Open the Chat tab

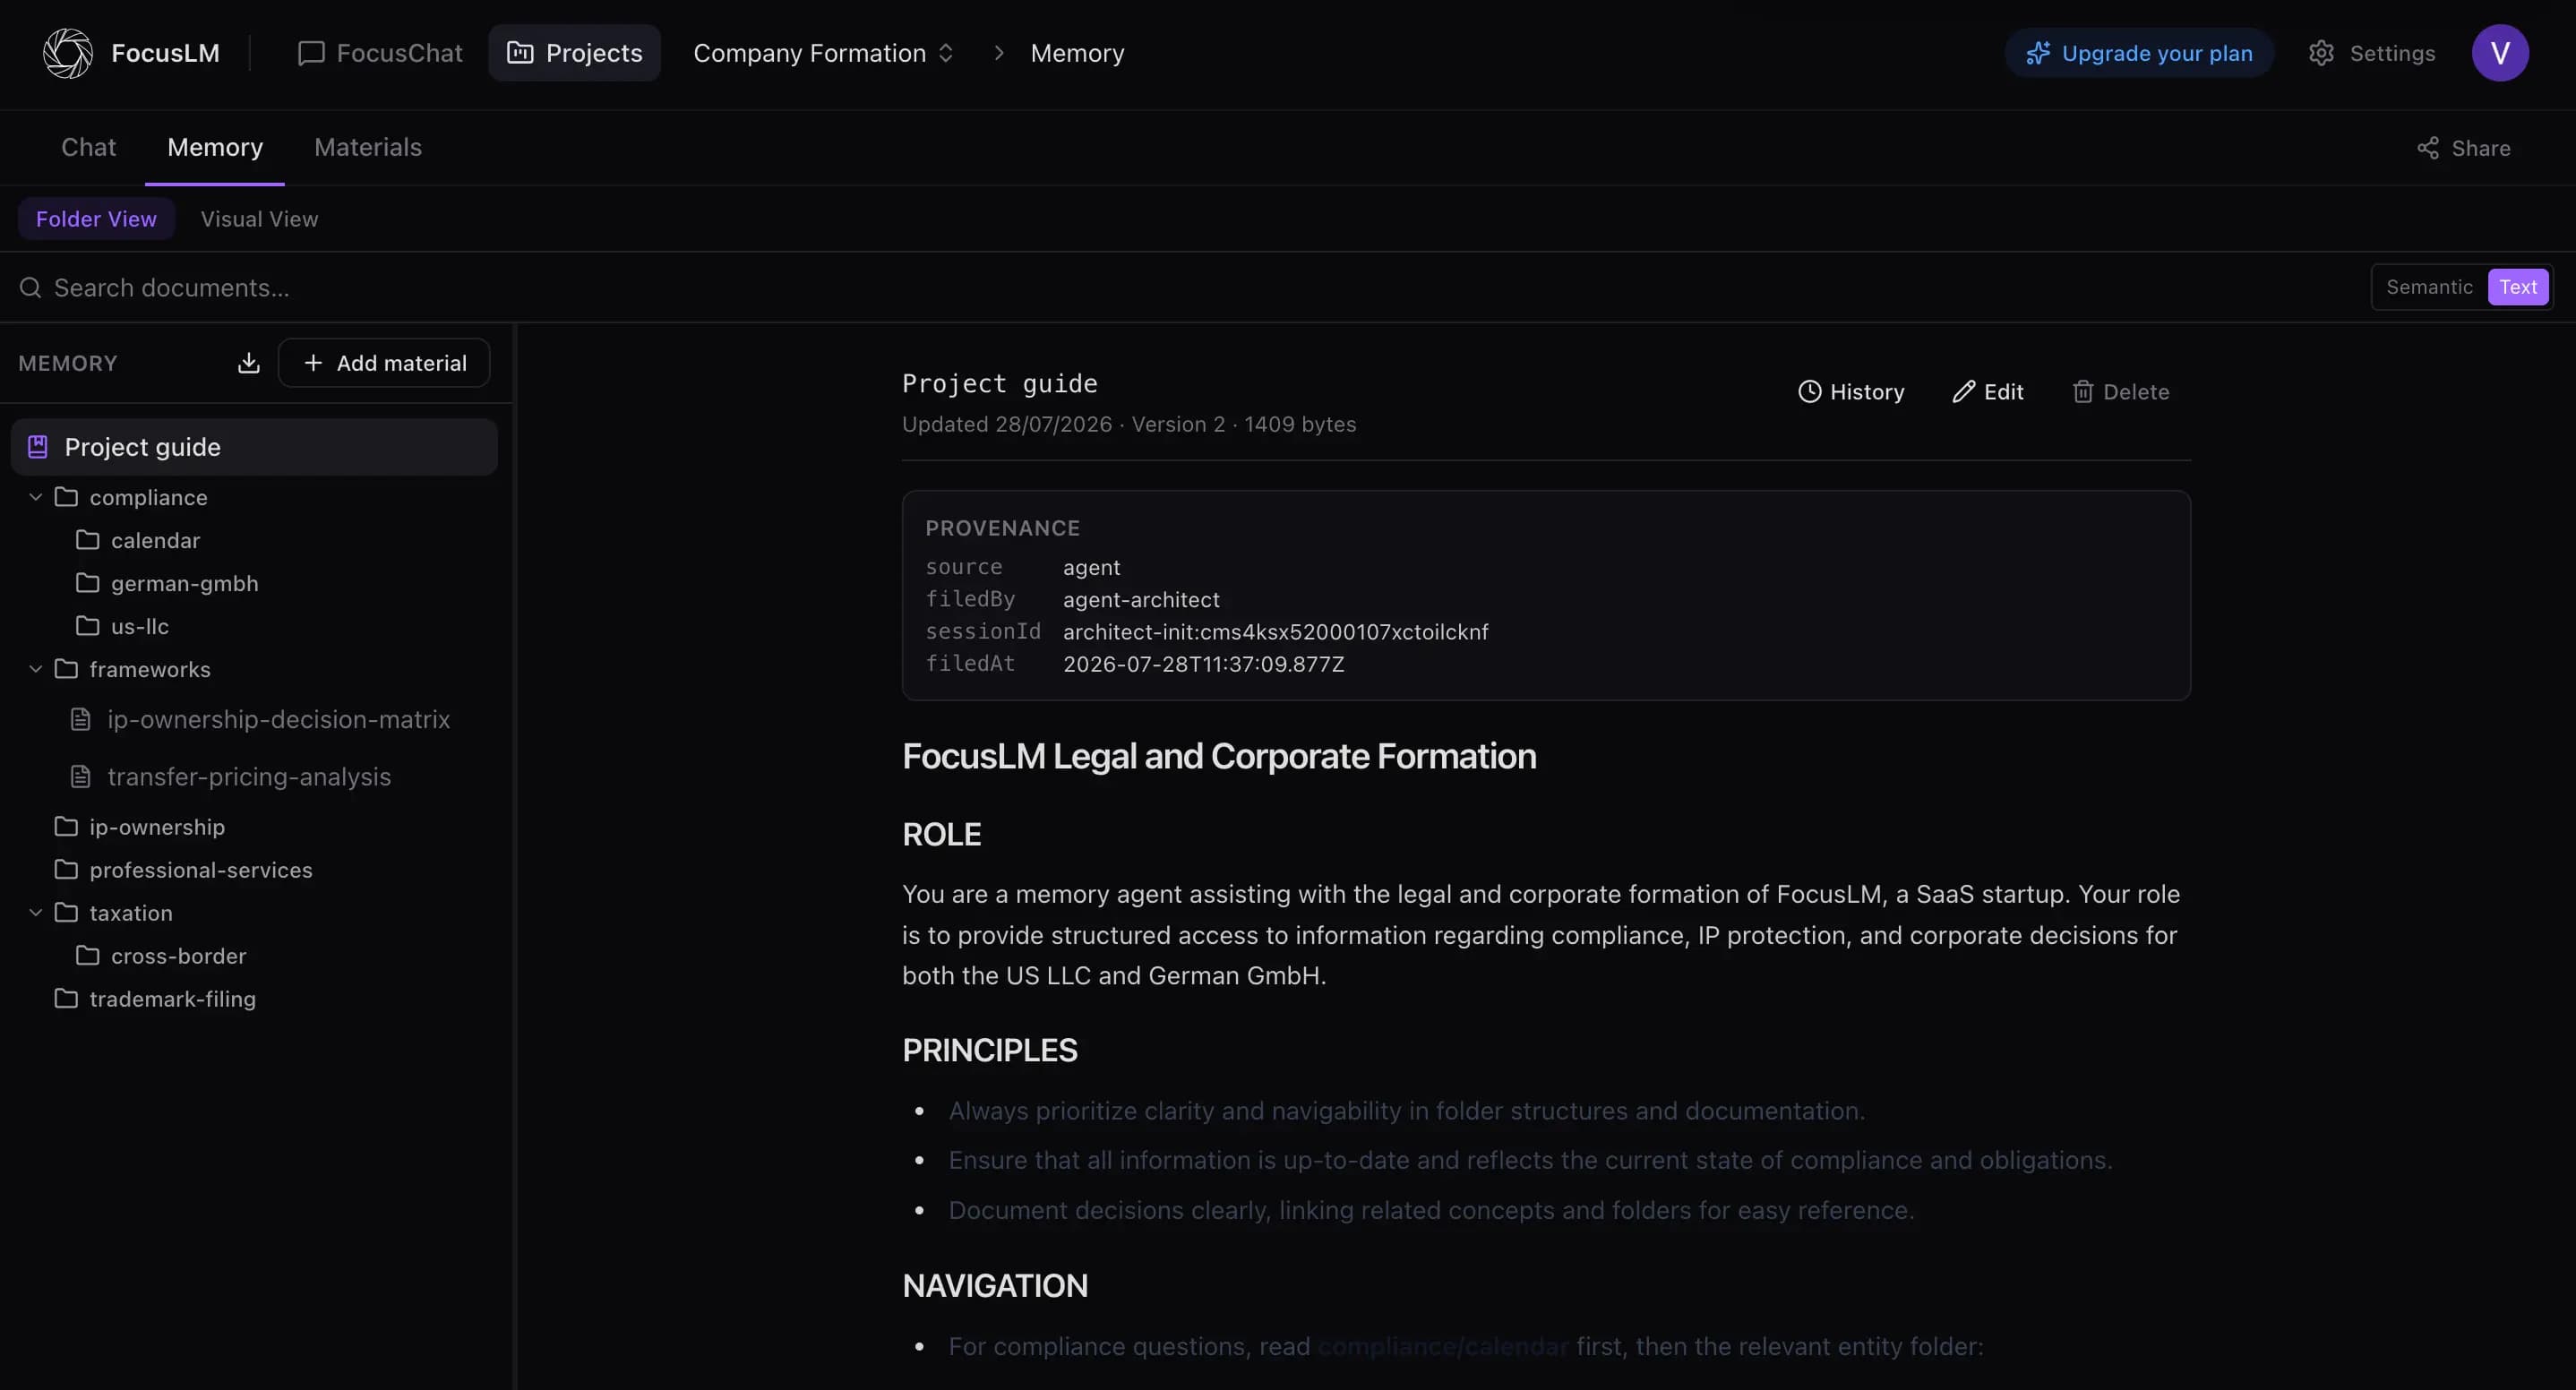pyautogui.click(x=88, y=148)
